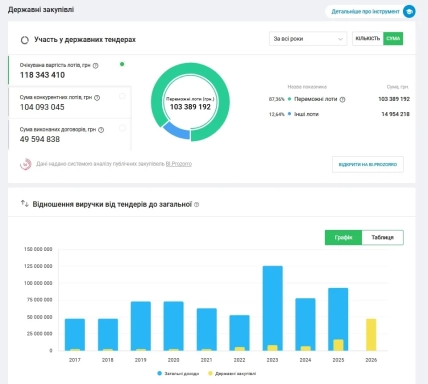Click help icon beside 'Сума виконаних договорів'
This screenshot has height=384, width=428.
click(x=101, y=130)
